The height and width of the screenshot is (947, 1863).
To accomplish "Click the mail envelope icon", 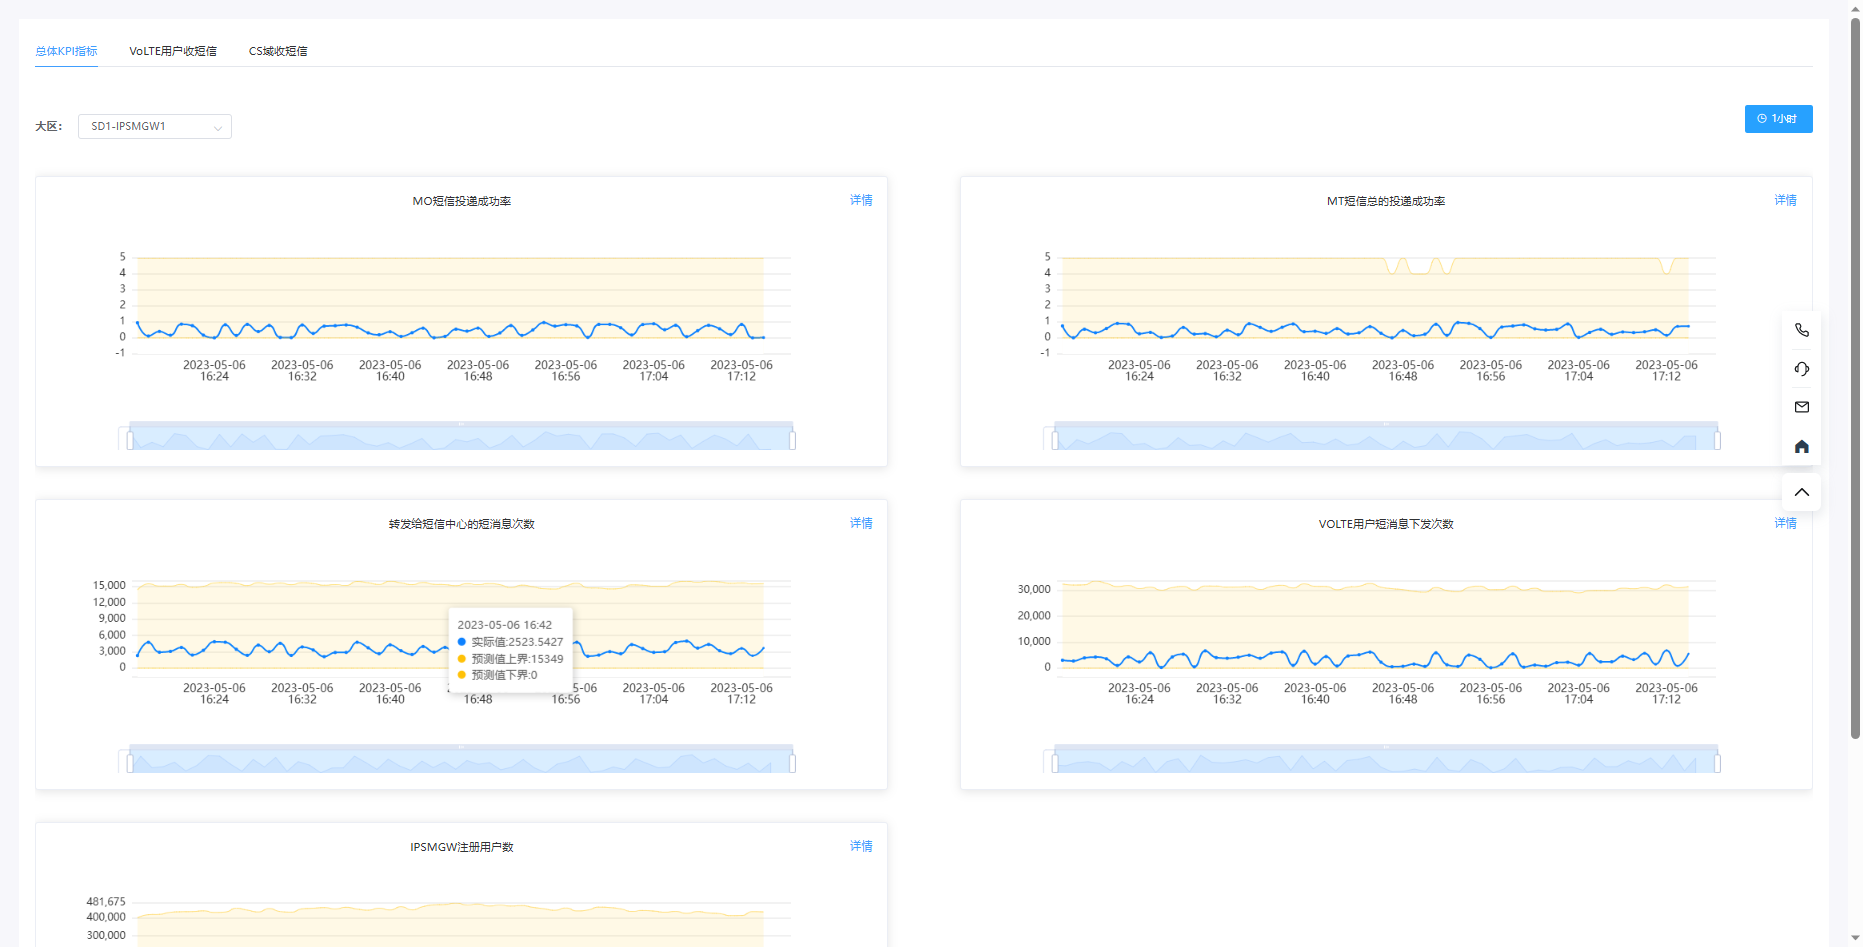I will click(x=1801, y=407).
